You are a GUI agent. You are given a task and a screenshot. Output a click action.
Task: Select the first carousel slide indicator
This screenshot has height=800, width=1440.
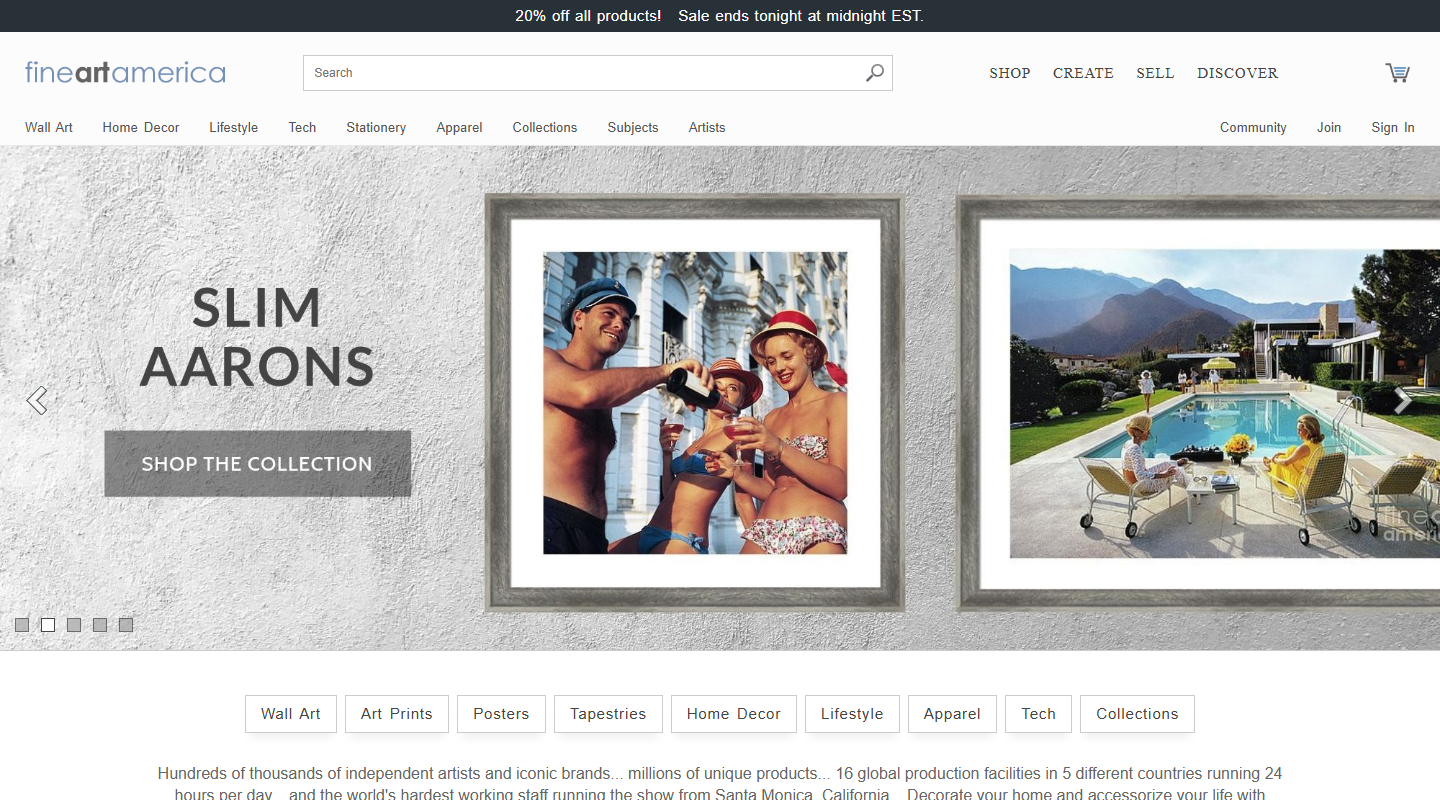(22, 625)
